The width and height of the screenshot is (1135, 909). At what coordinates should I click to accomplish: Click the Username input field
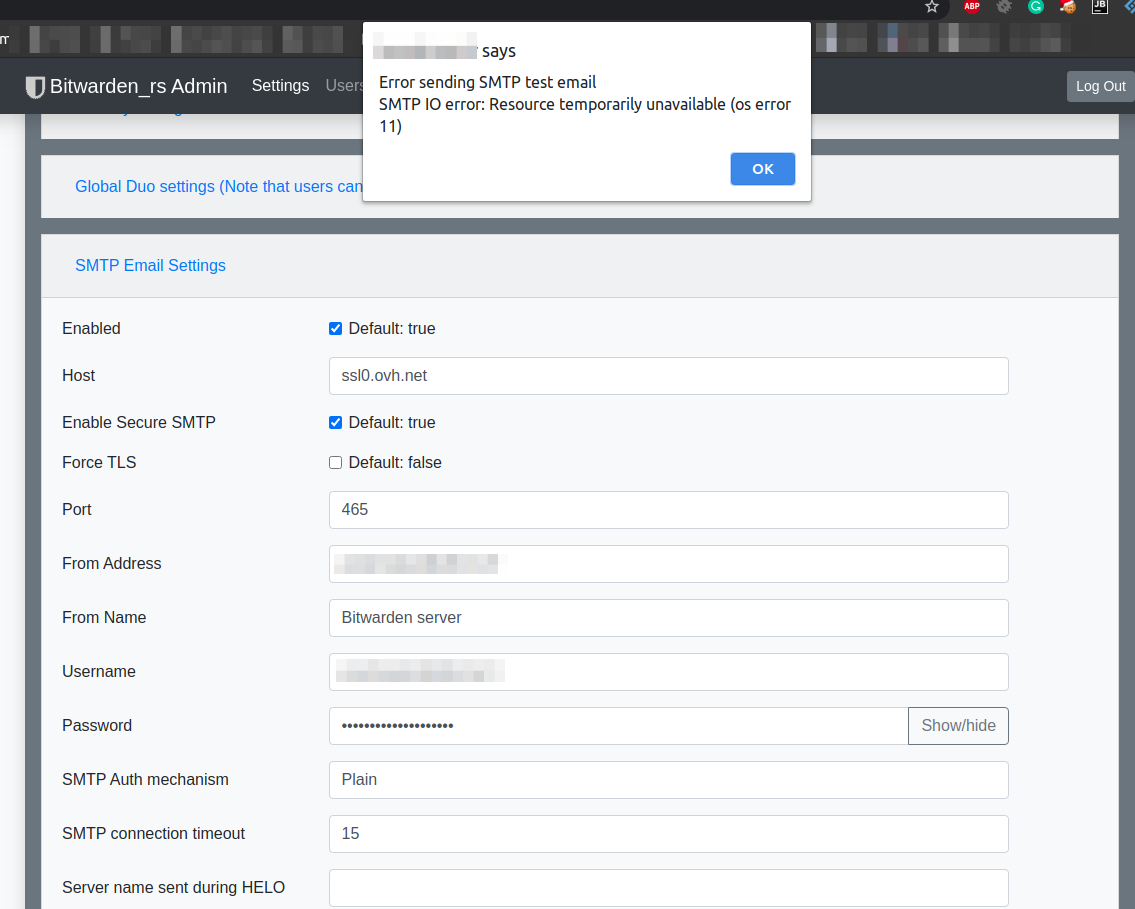(668, 672)
